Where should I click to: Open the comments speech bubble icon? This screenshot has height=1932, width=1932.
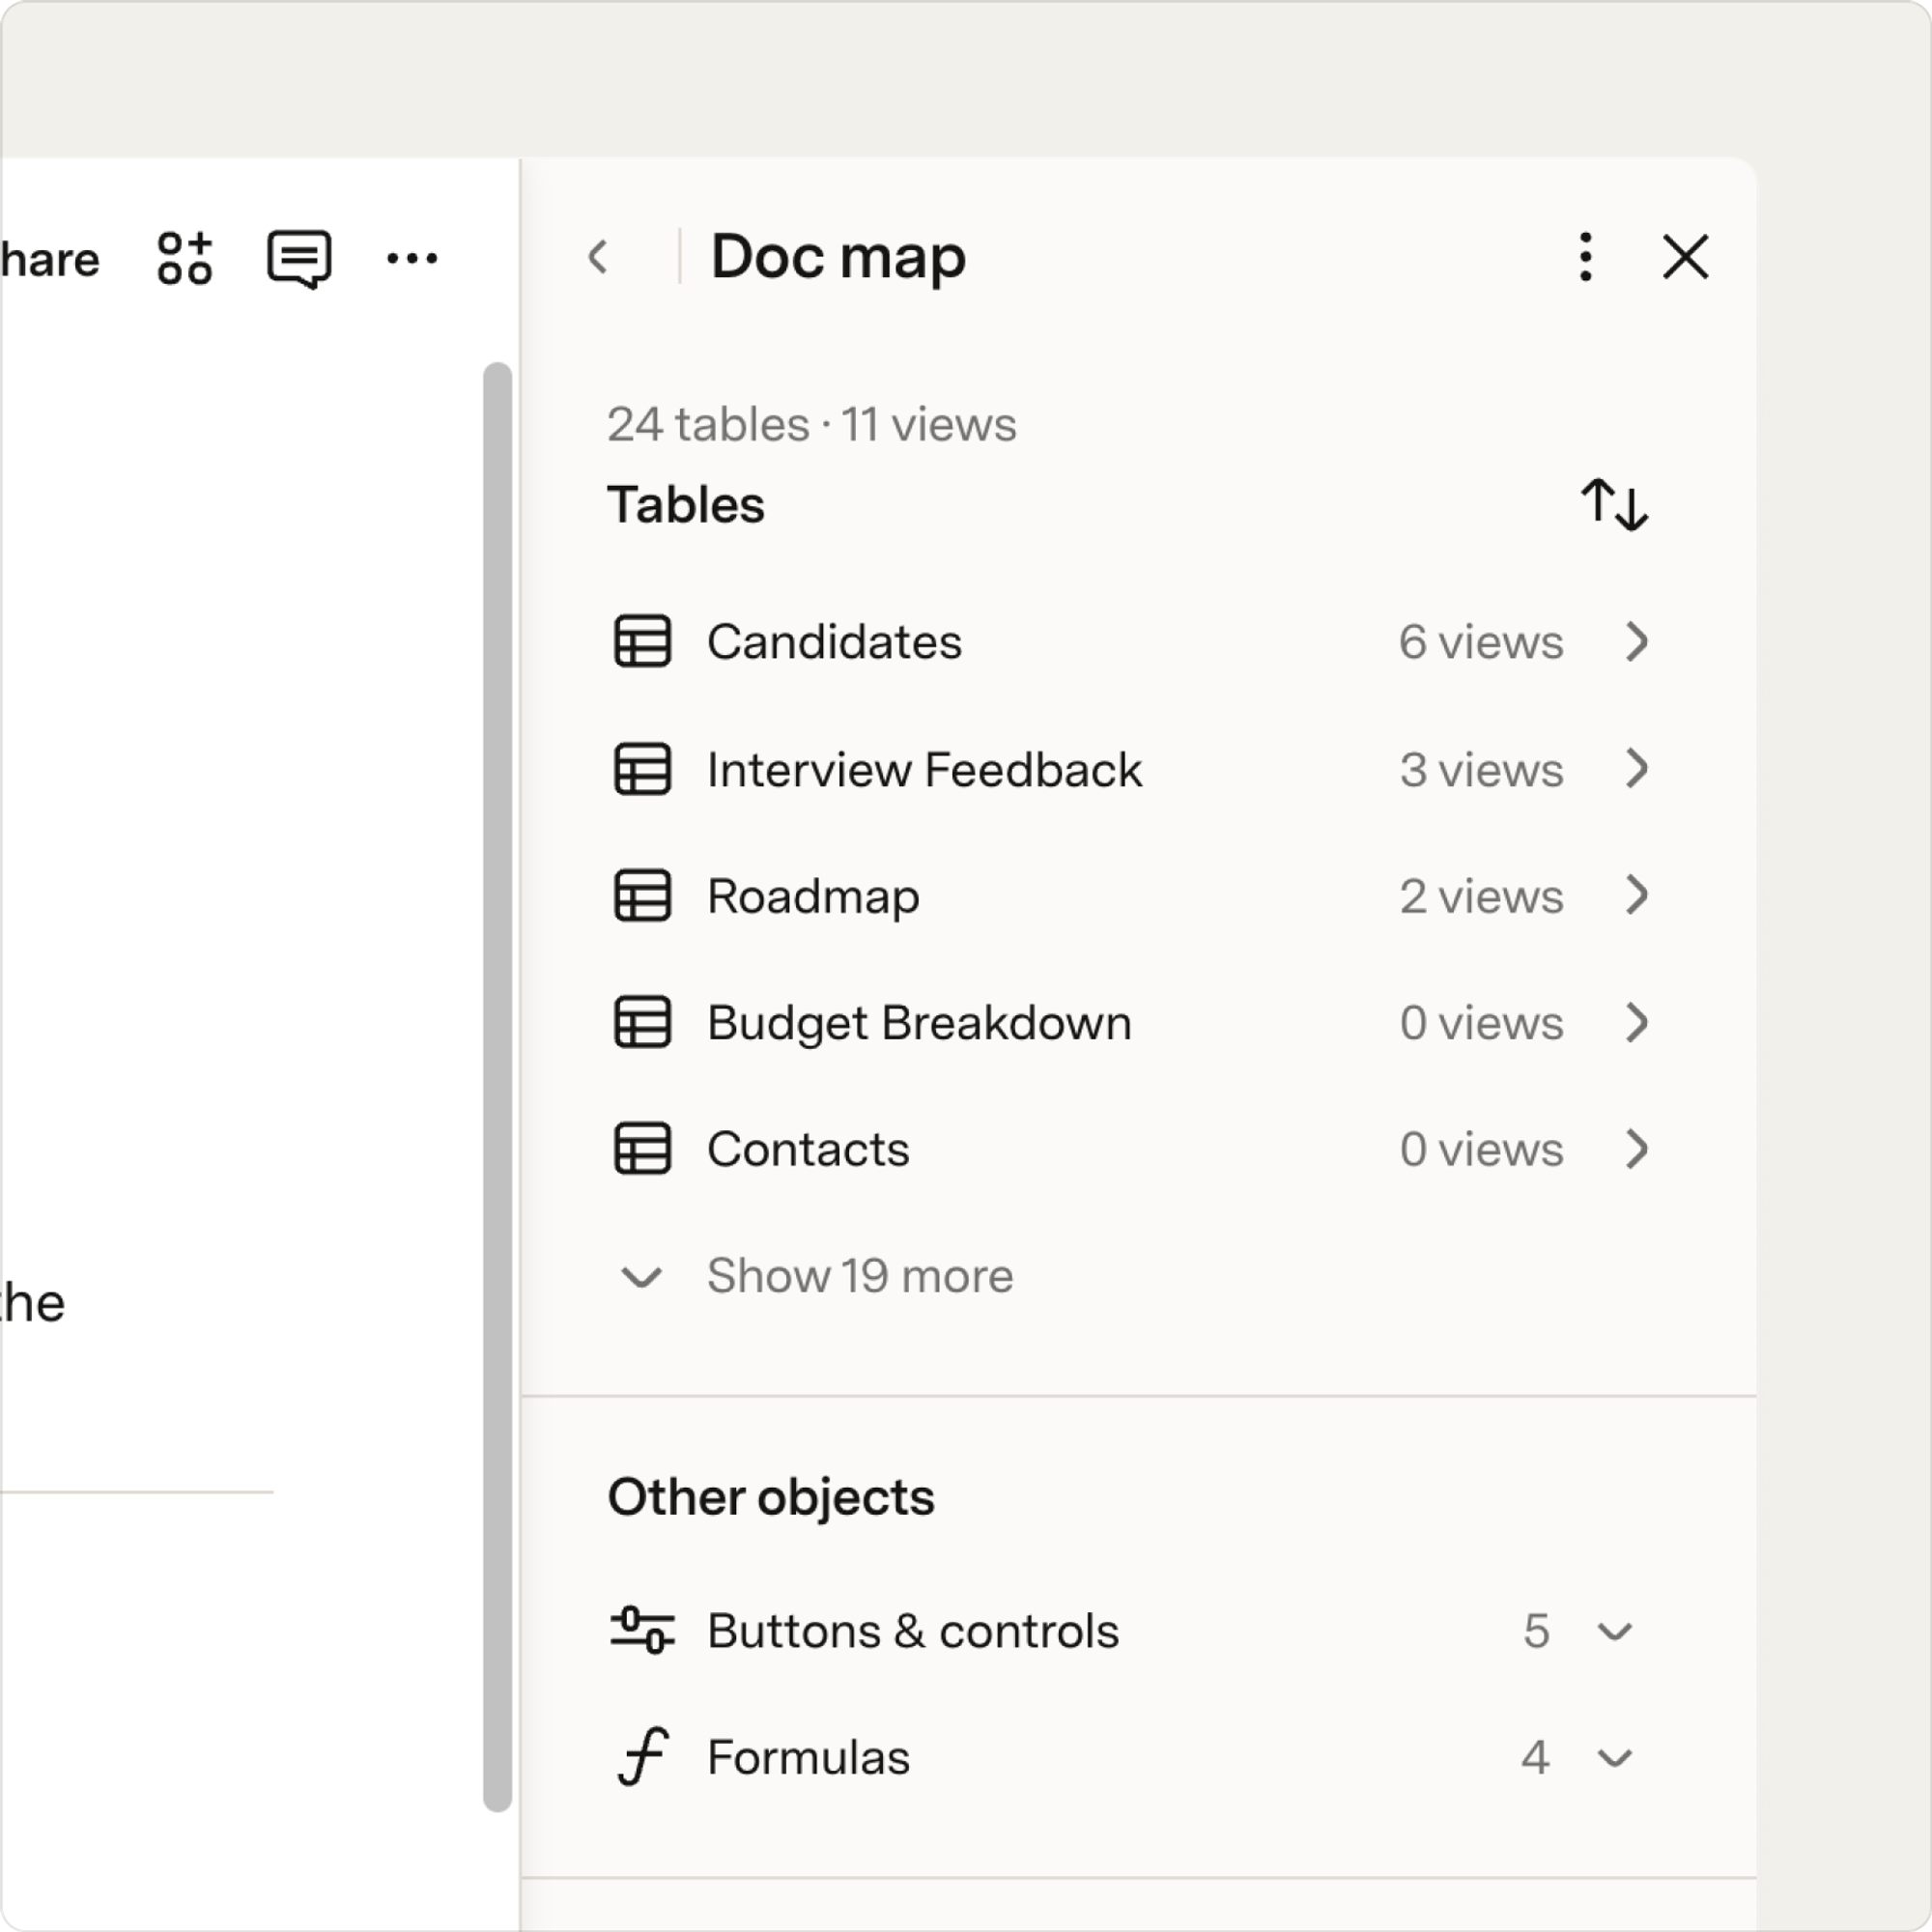pyautogui.click(x=299, y=259)
